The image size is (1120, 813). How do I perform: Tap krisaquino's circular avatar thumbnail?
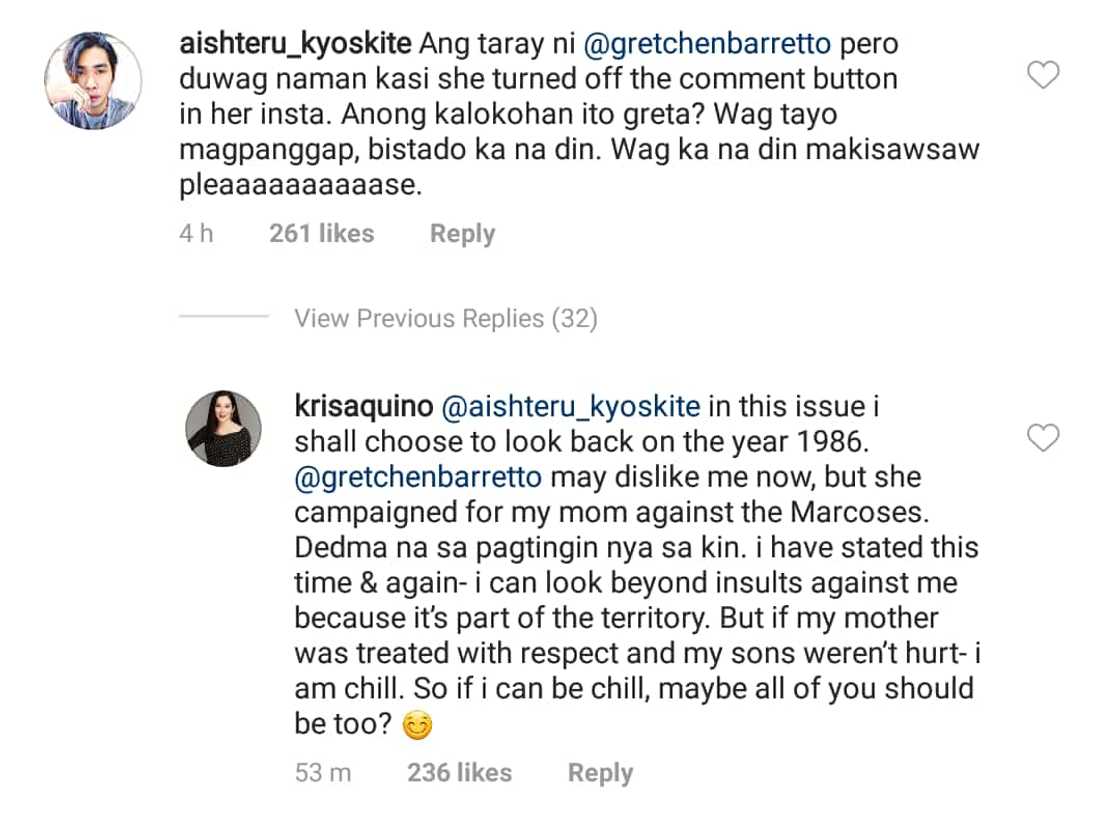pos(222,428)
